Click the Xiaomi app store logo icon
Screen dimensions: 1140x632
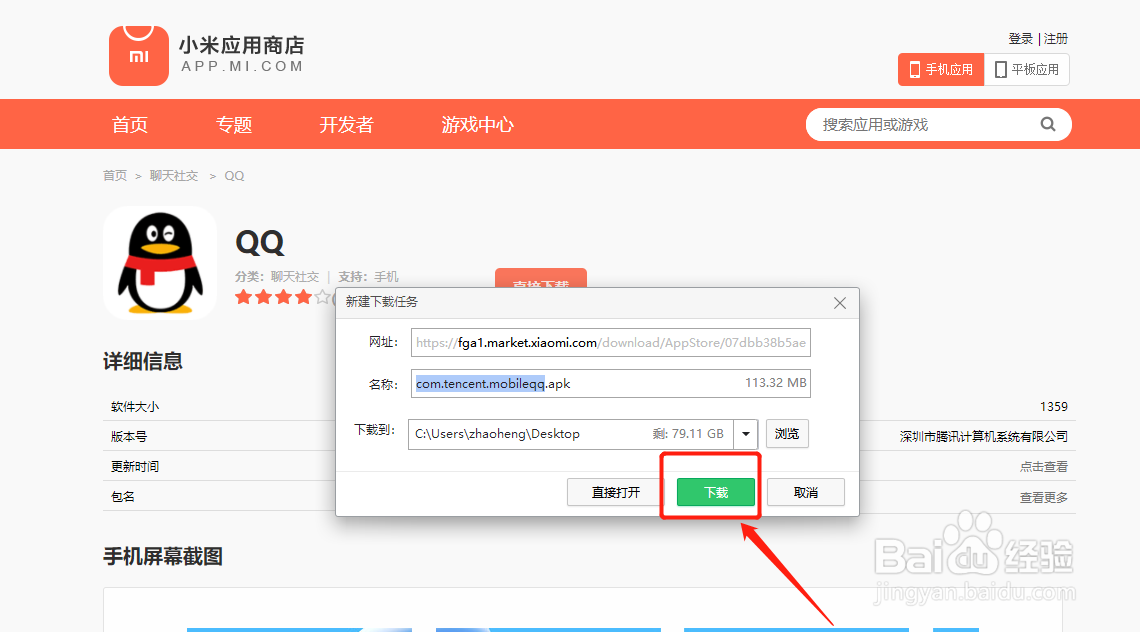[139, 55]
